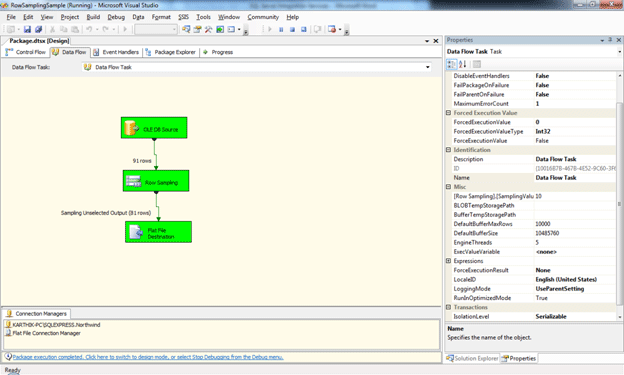The width and height of the screenshot is (624, 375).
Task: Click the DefaultBufferMaxRows 10000 value
Action: (543, 224)
